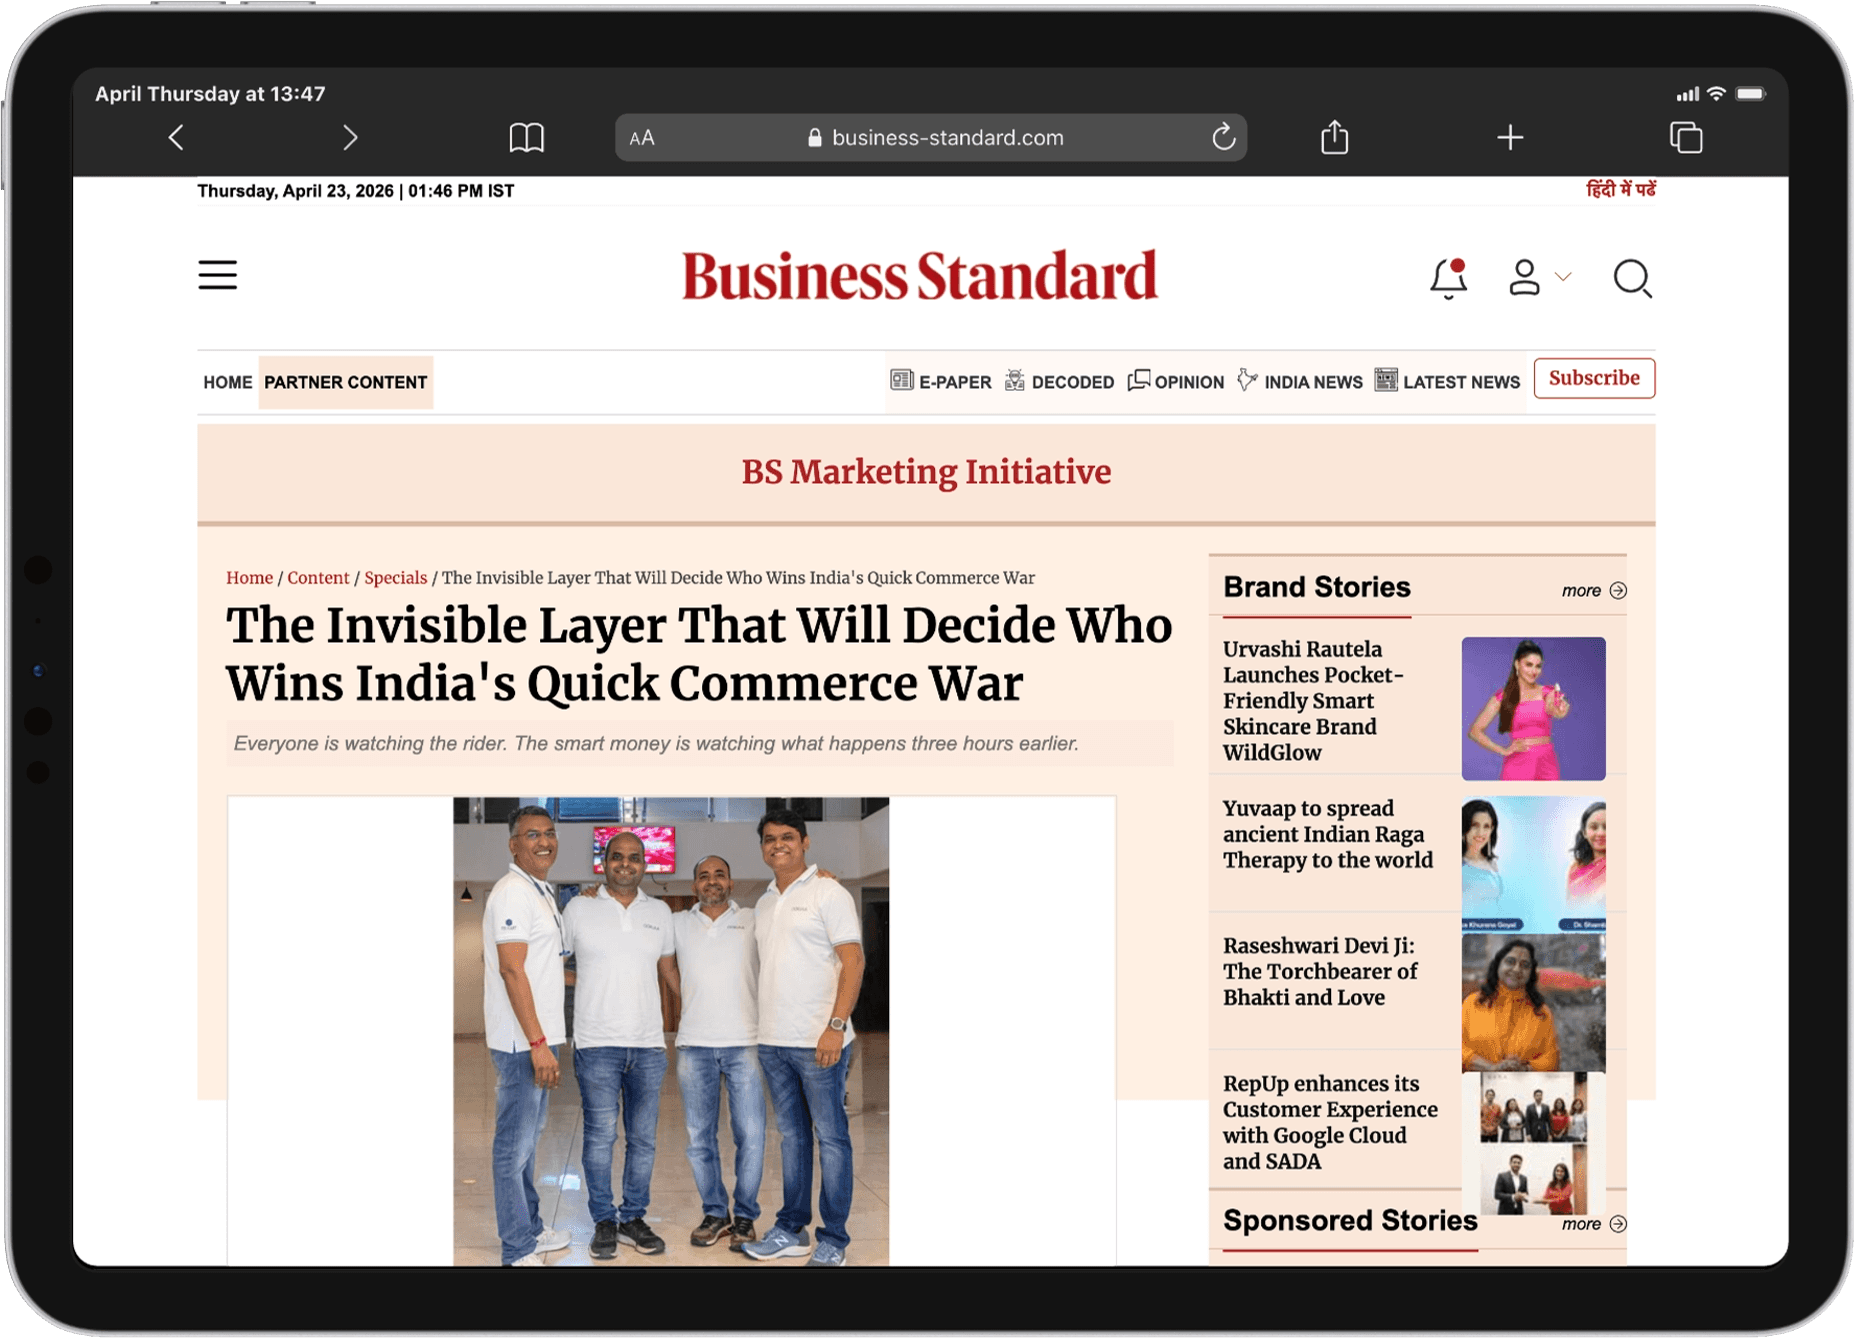Tap the address bar lock icon
Viewport: 1854px width, 1338px height.
pos(814,138)
